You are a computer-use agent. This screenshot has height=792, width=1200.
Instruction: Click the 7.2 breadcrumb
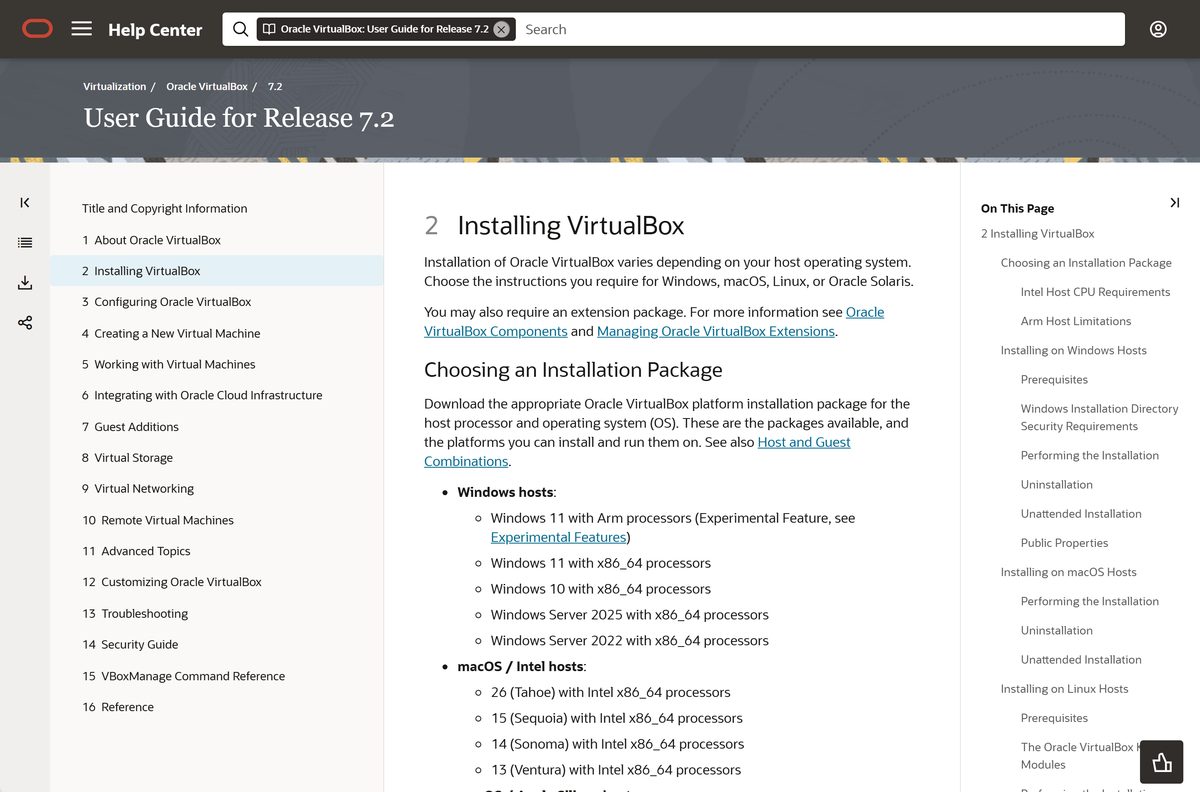tap(275, 87)
